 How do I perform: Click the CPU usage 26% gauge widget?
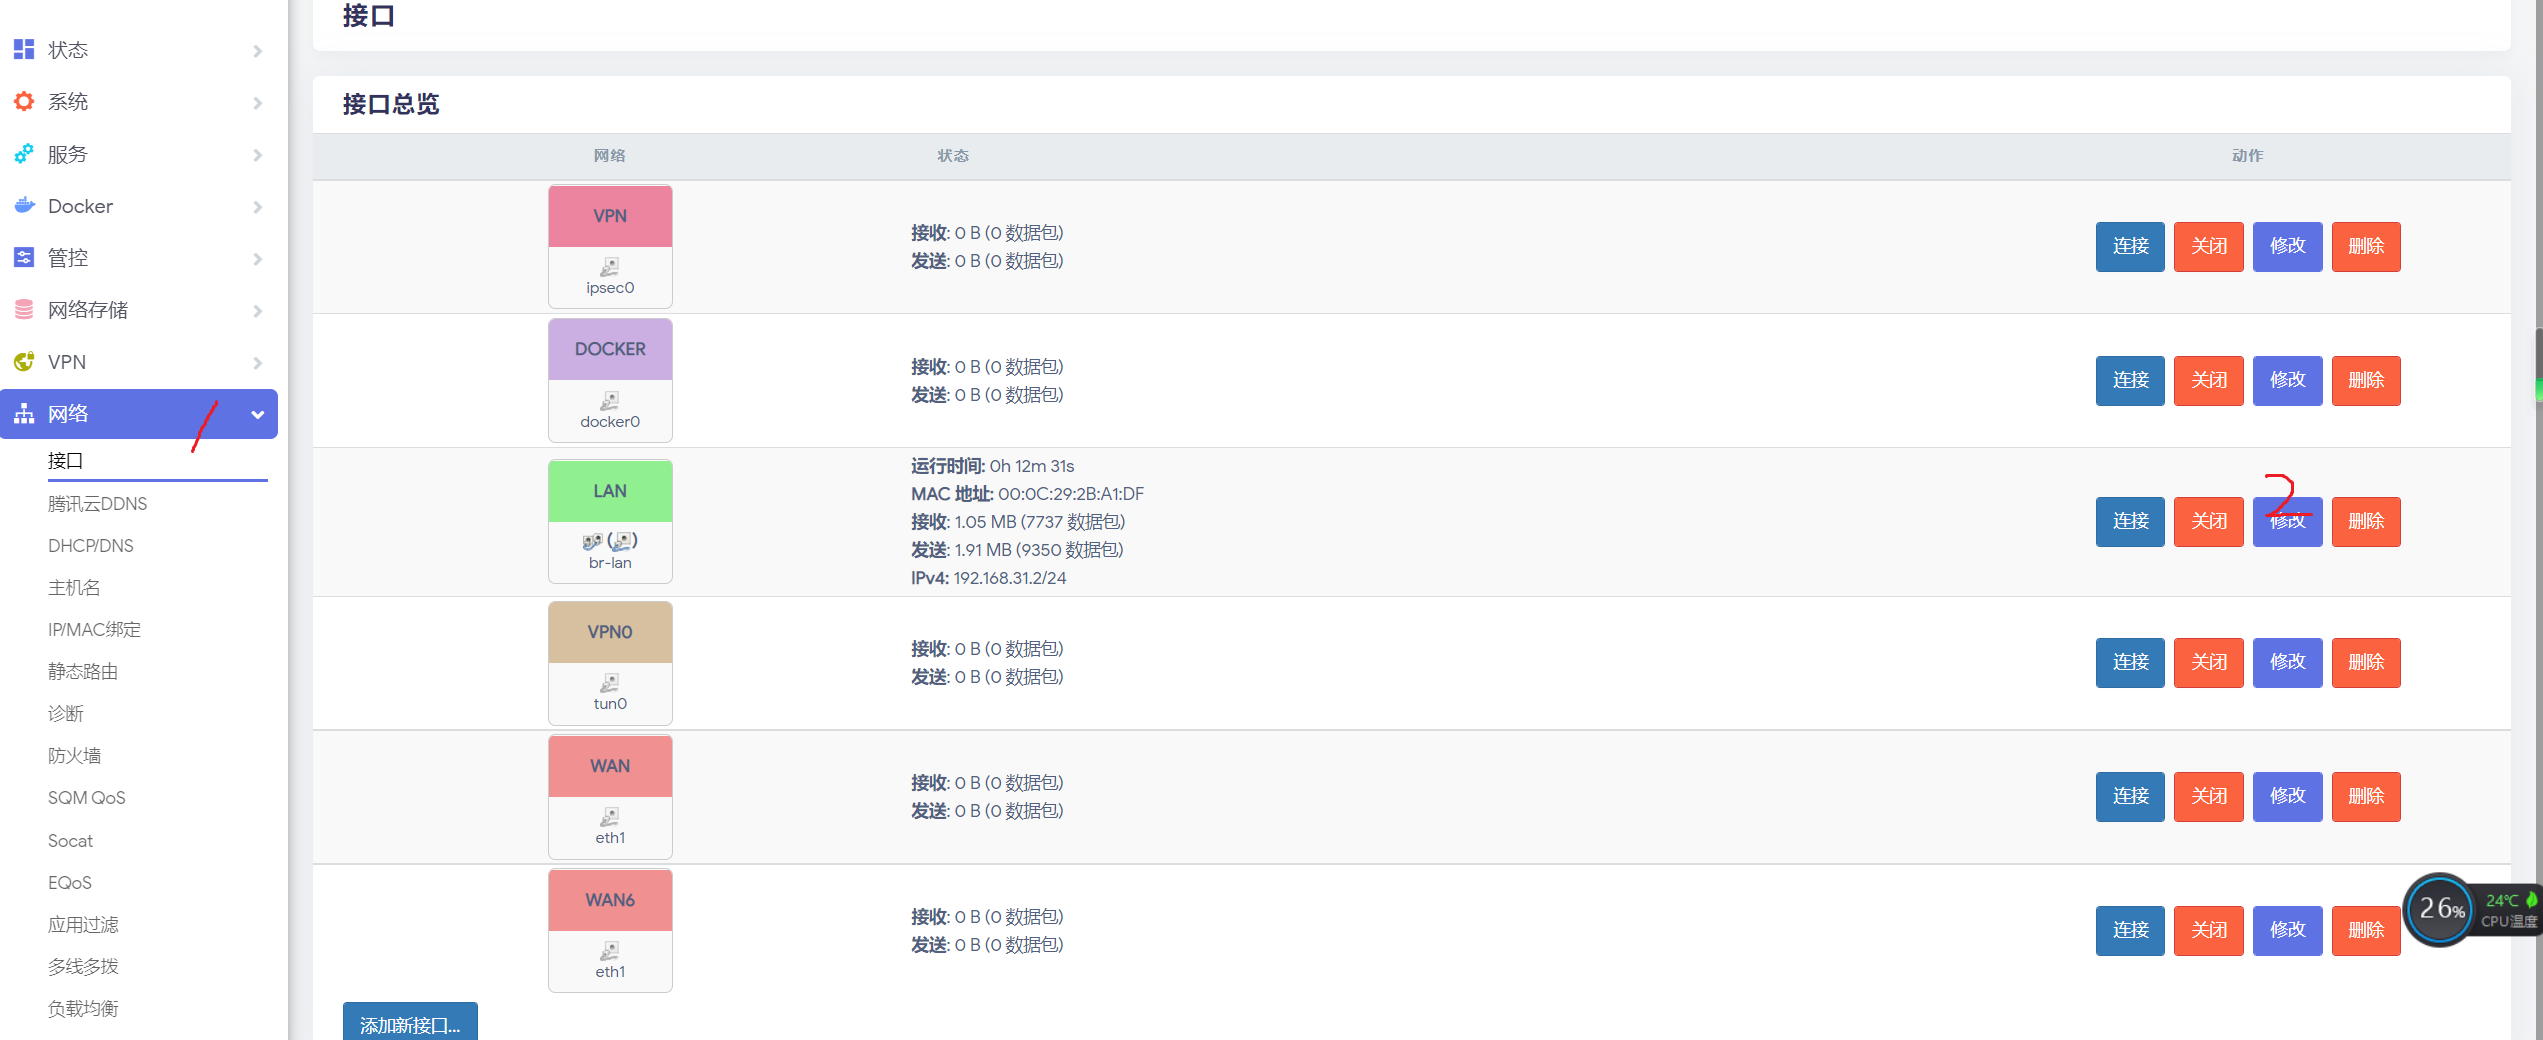click(x=2440, y=909)
